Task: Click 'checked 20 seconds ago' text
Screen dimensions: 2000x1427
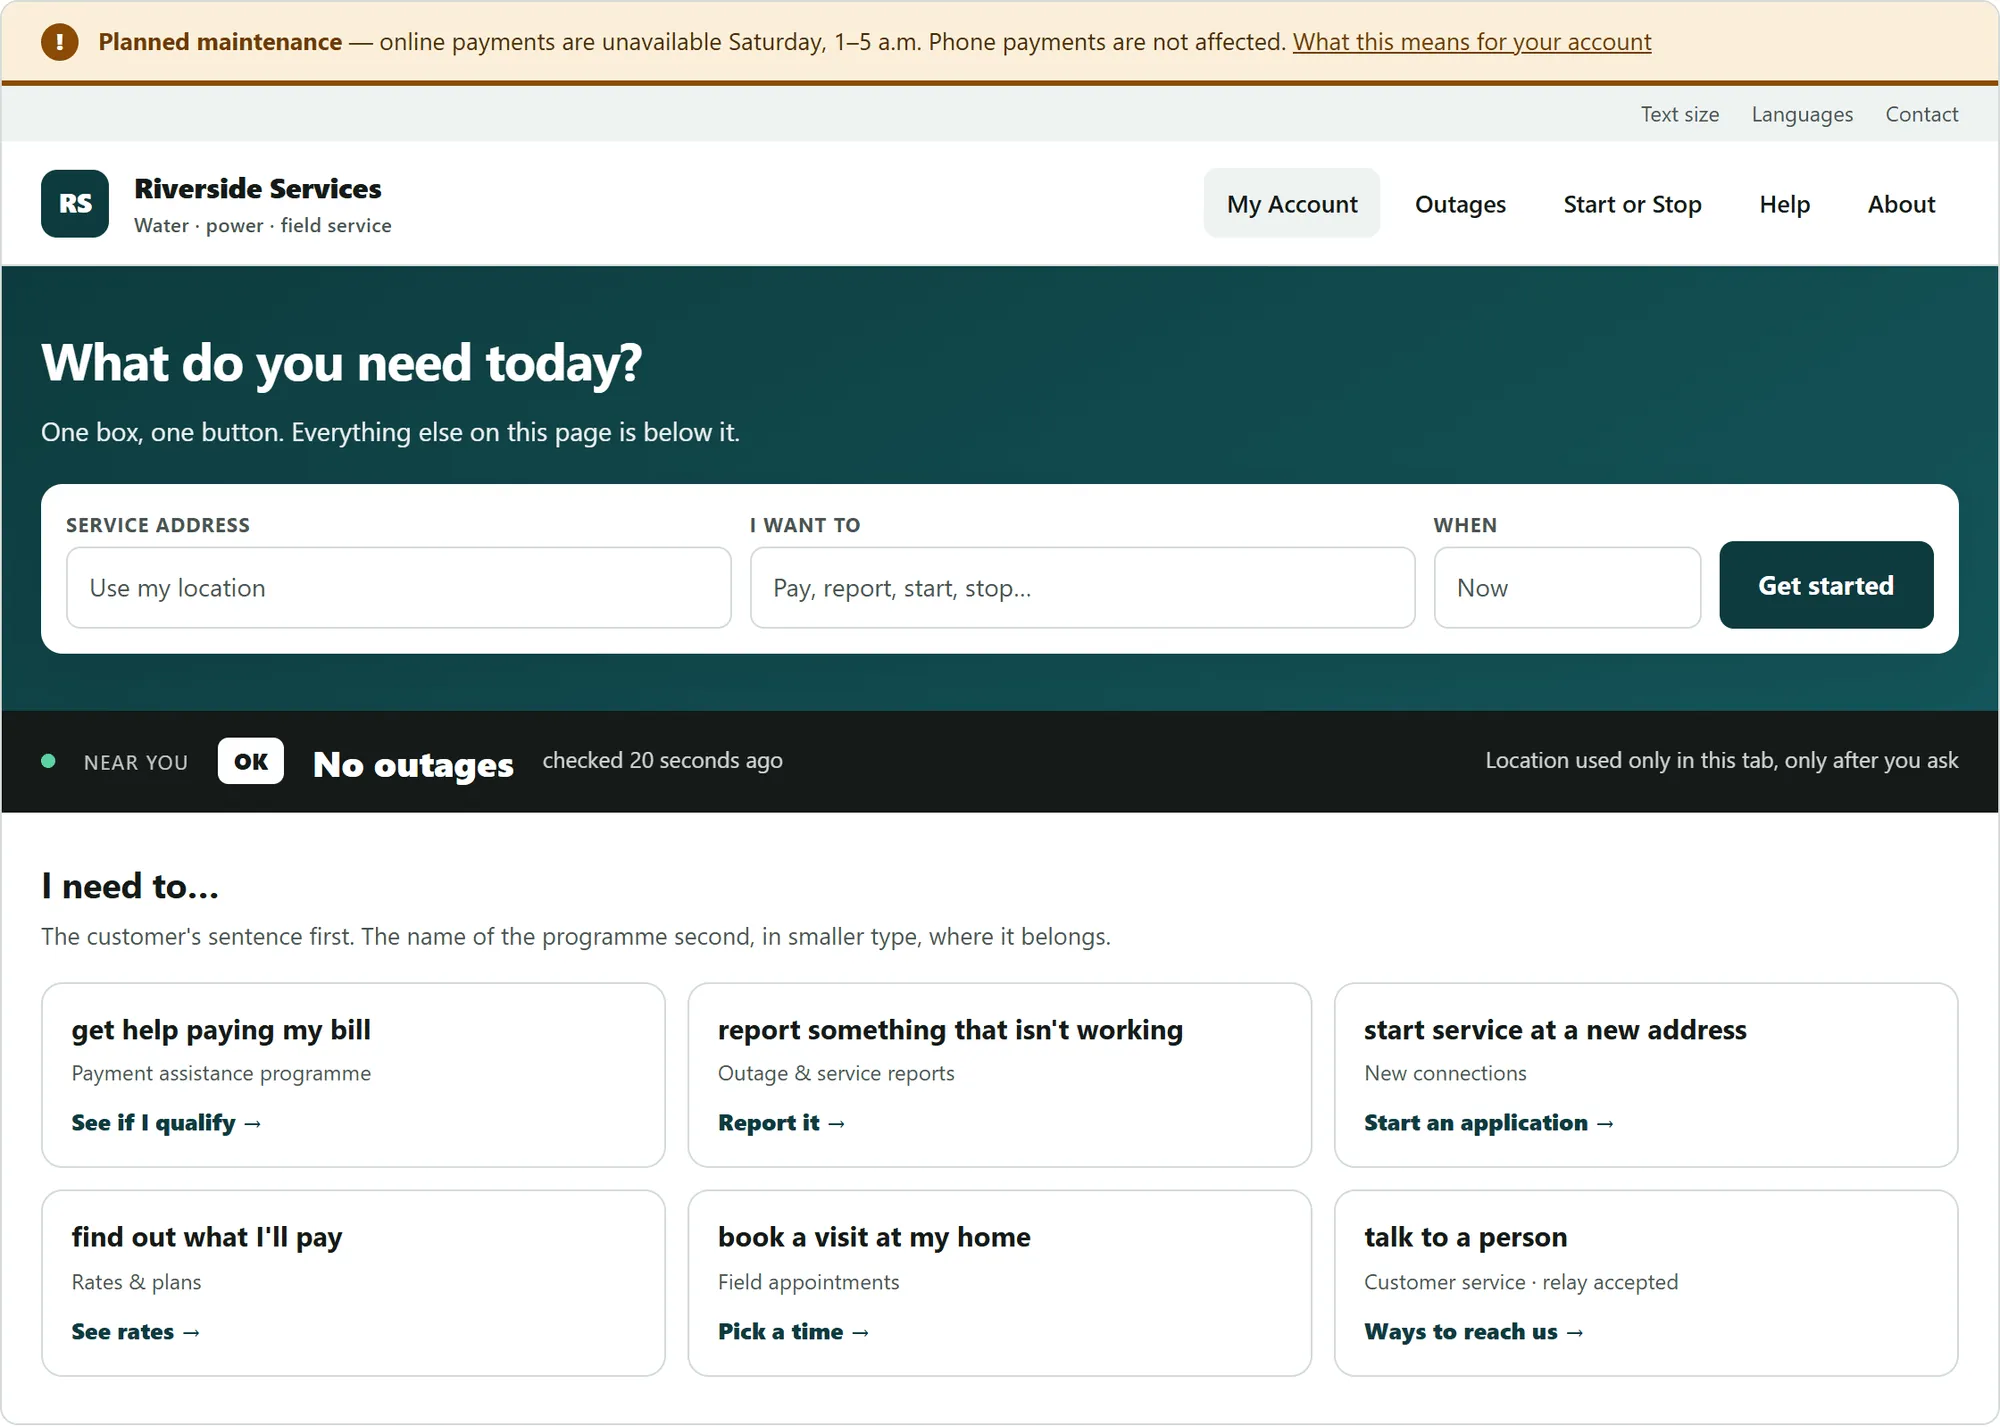Action: (x=662, y=761)
